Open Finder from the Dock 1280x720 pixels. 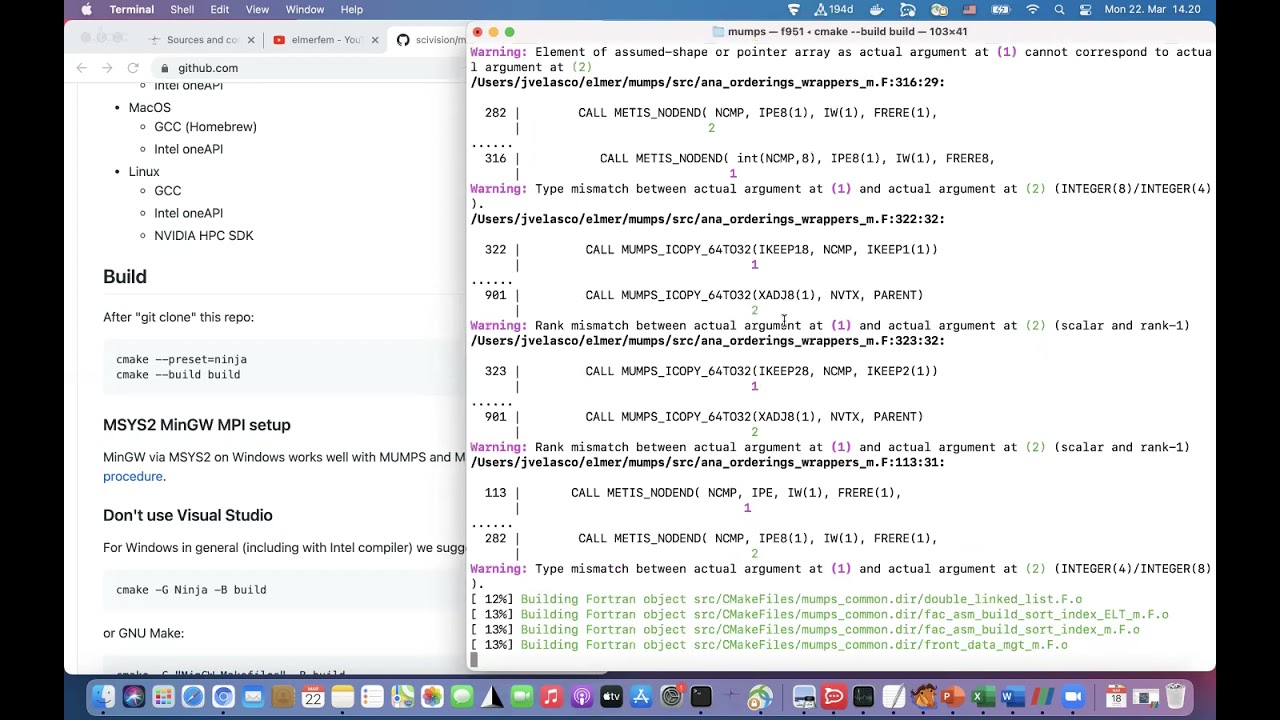point(103,697)
